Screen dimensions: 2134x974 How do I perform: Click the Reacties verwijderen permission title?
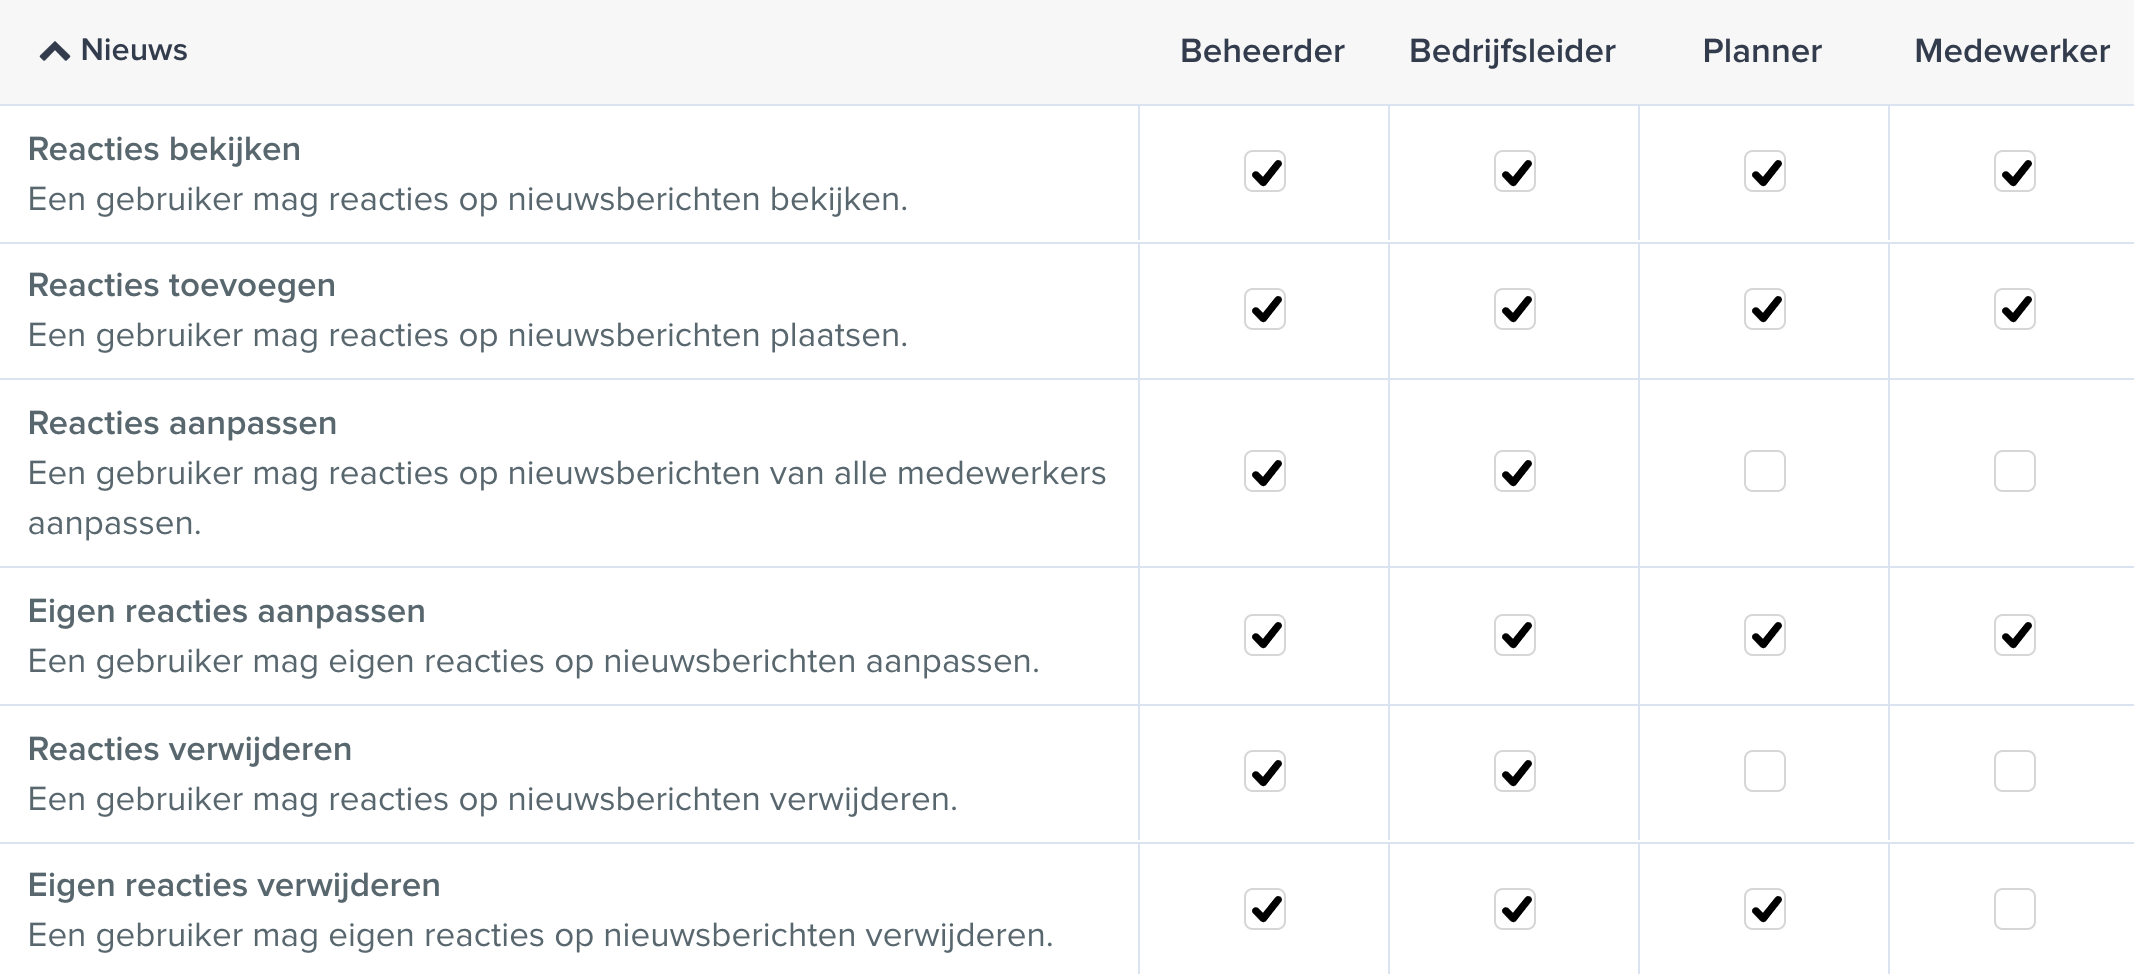190,749
